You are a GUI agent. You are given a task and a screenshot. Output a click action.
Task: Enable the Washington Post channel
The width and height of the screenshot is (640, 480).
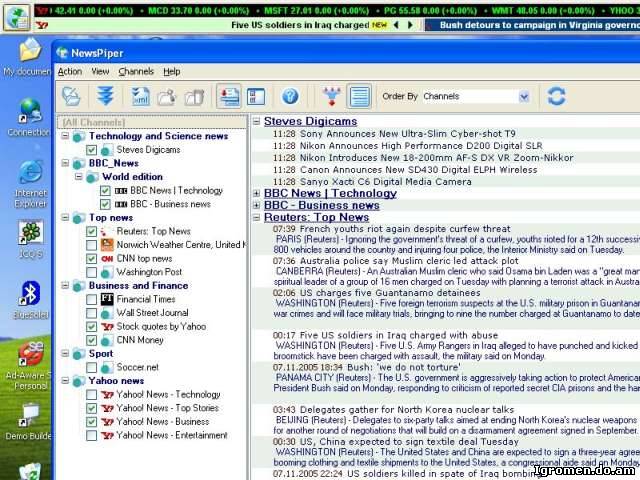[91, 272]
